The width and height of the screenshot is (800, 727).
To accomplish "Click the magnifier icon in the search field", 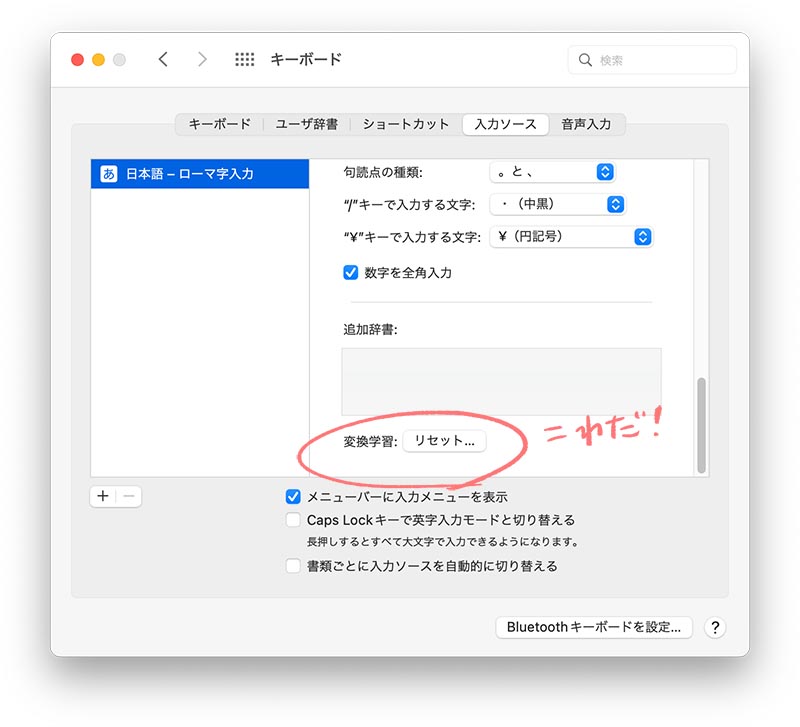I will coord(585,59).
